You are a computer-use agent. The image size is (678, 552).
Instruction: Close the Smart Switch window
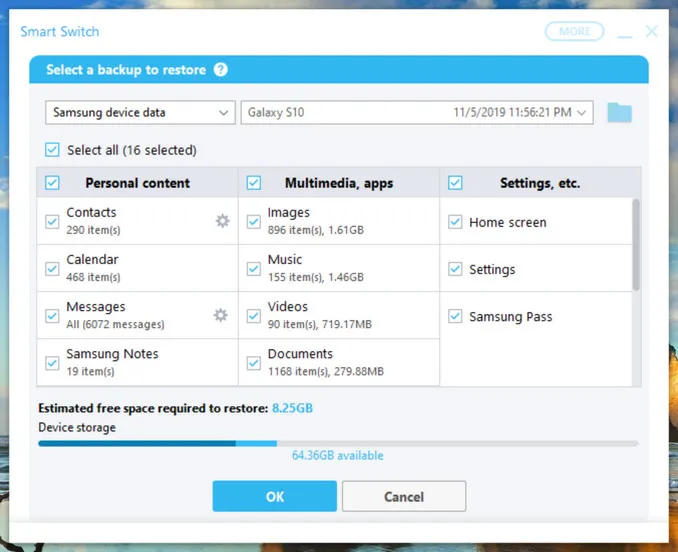[652, 31]
